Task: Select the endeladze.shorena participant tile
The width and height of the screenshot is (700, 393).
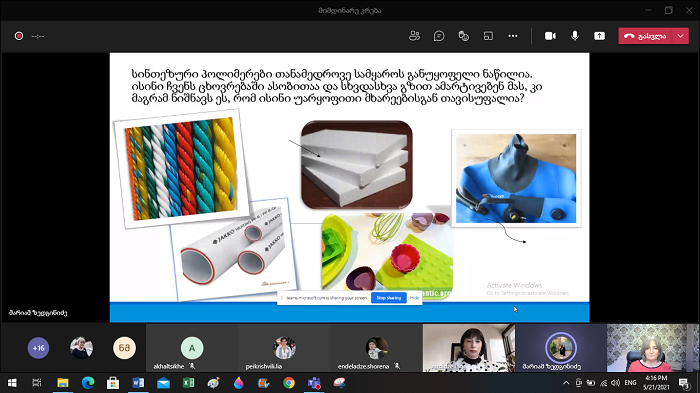Action: (376, 348)
